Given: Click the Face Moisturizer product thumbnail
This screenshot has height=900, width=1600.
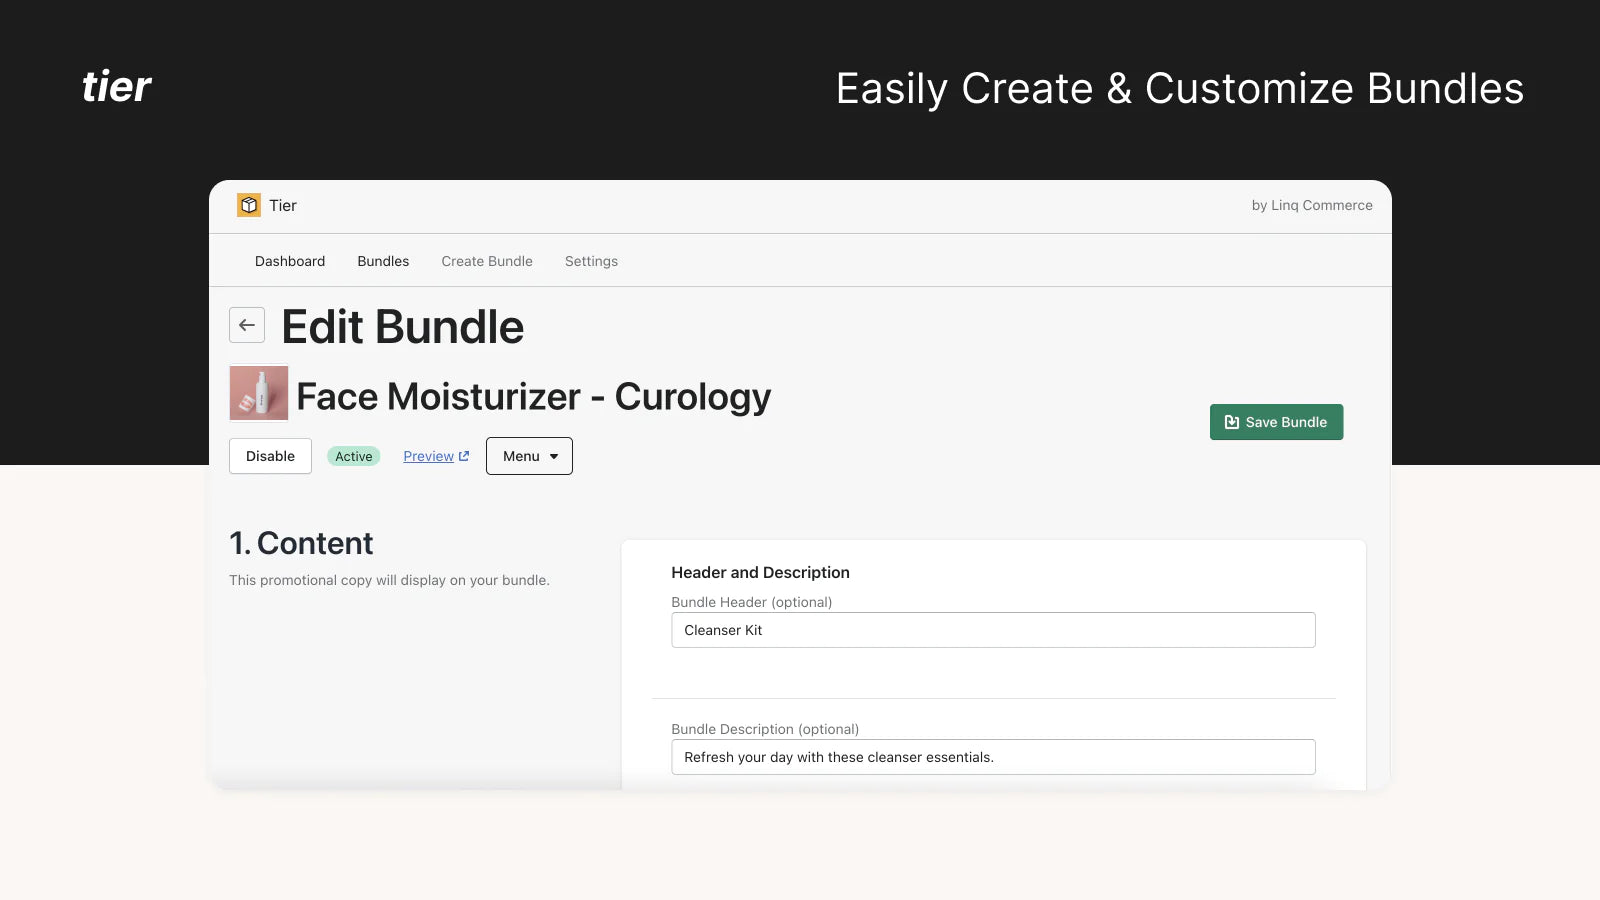Looking at the screenshot, I should pos(258,393).
